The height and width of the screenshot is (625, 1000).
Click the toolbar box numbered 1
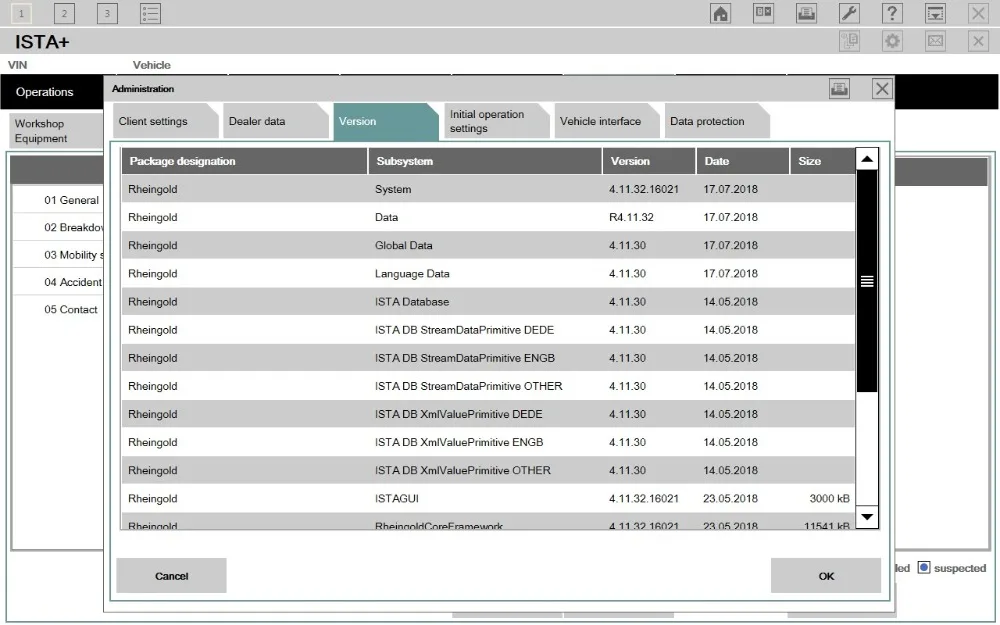pos(21,13)
